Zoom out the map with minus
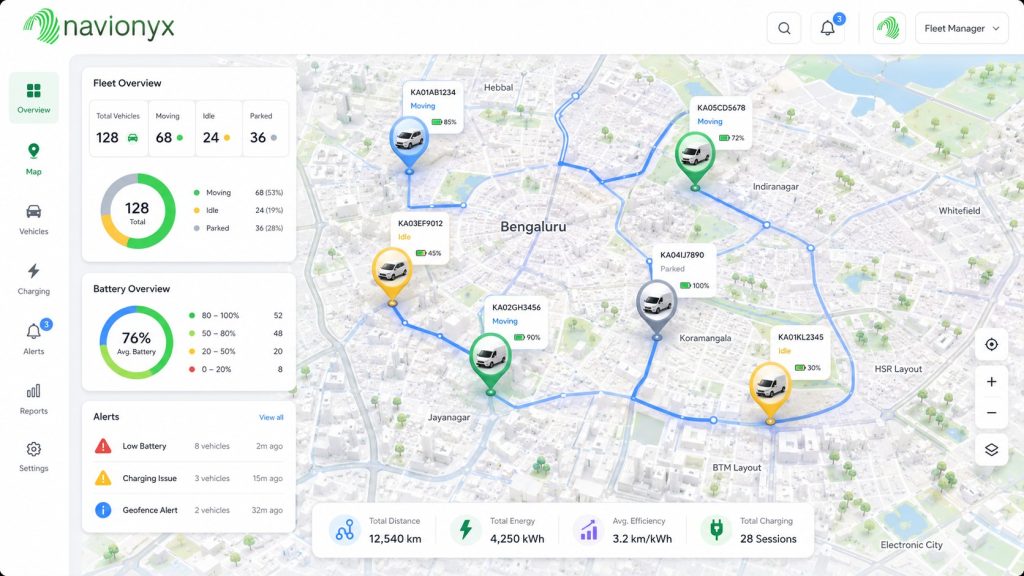This screenshot has width=1024, height=576. (991, 413)
